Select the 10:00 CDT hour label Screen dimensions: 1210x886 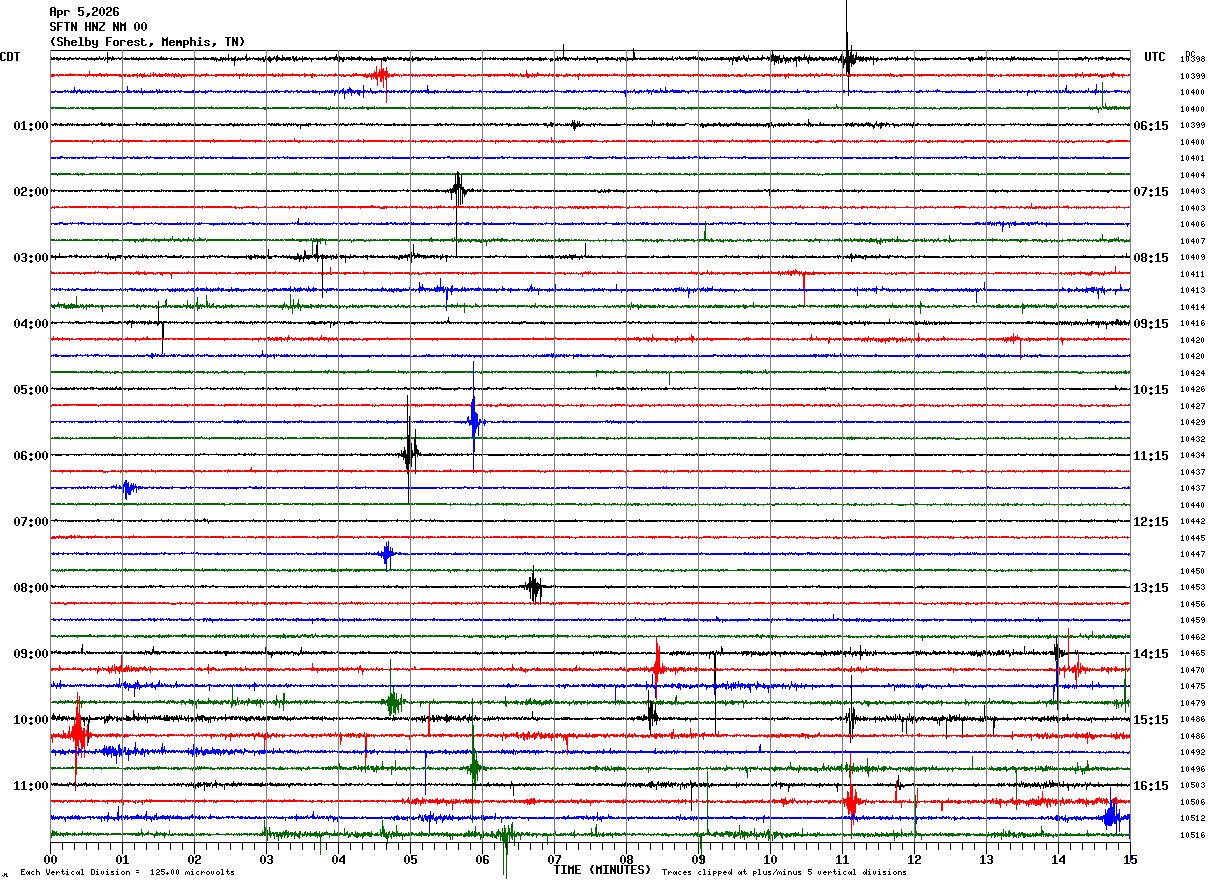click(x=31, y=720)
